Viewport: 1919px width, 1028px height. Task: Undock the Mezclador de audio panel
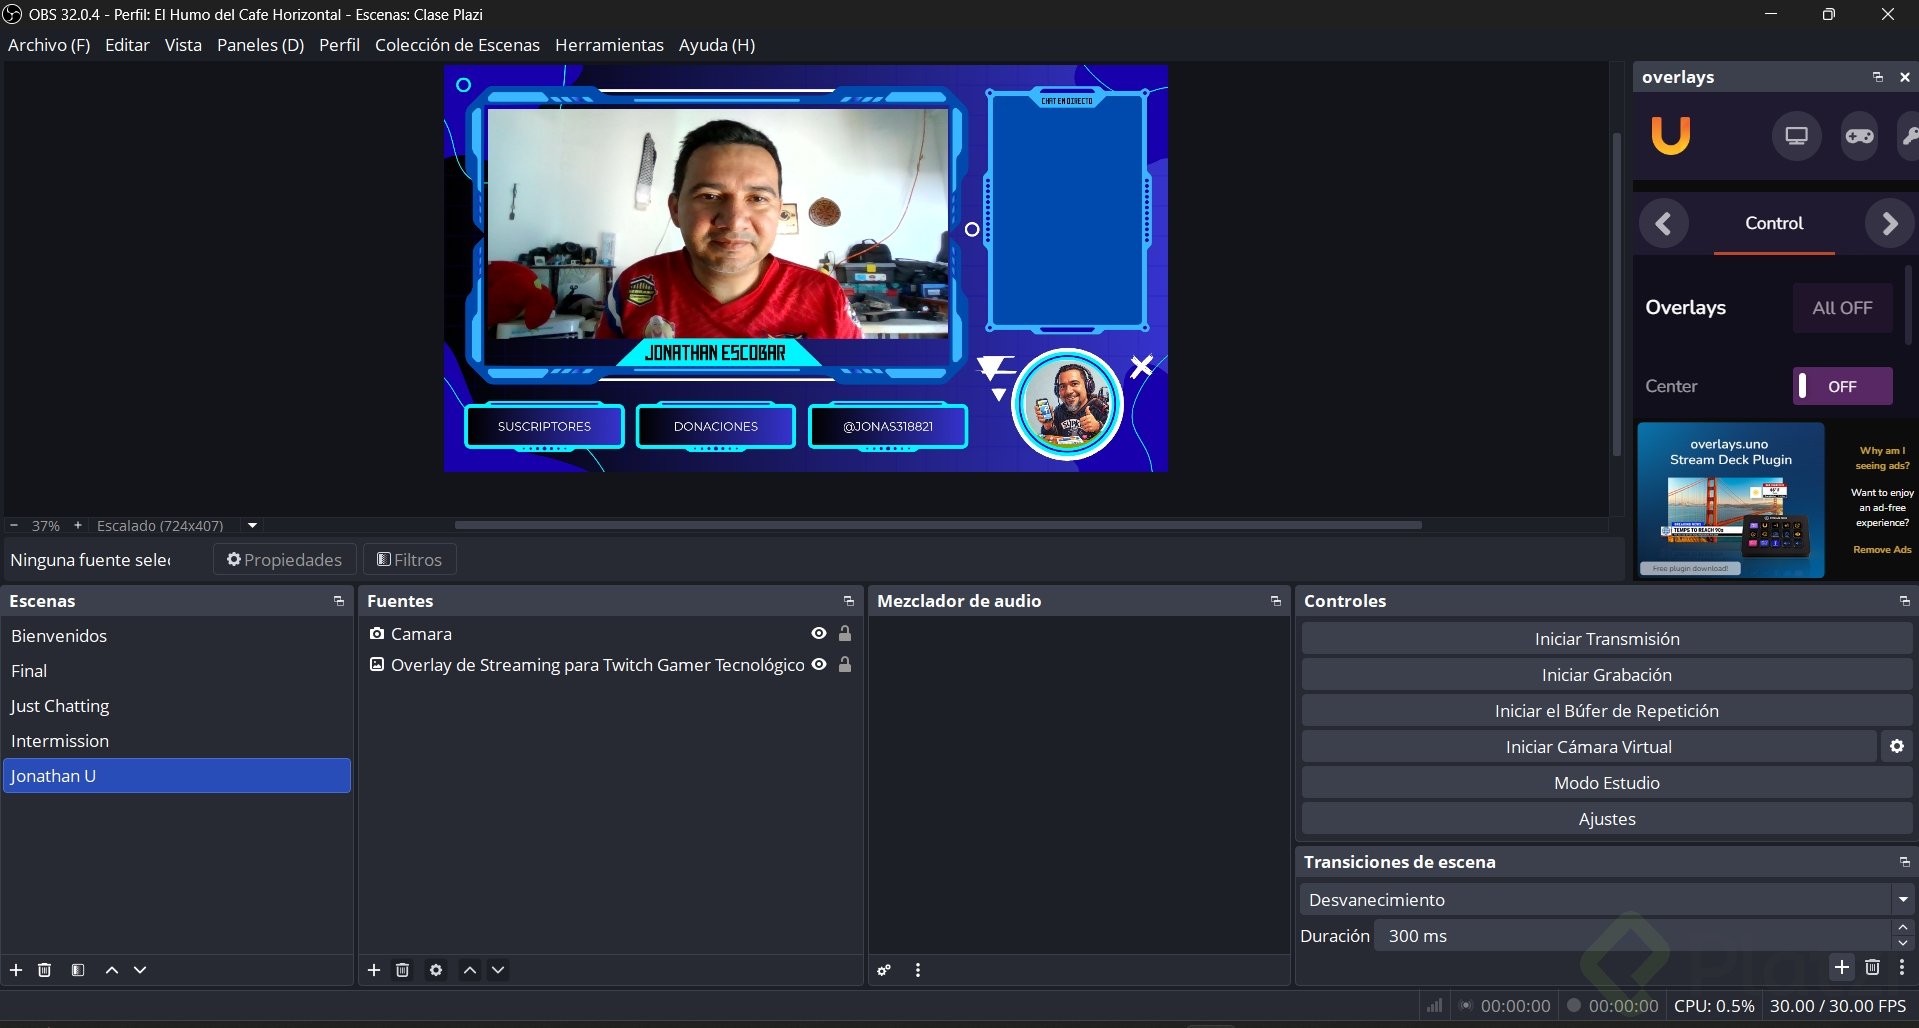click(1276, 601)
